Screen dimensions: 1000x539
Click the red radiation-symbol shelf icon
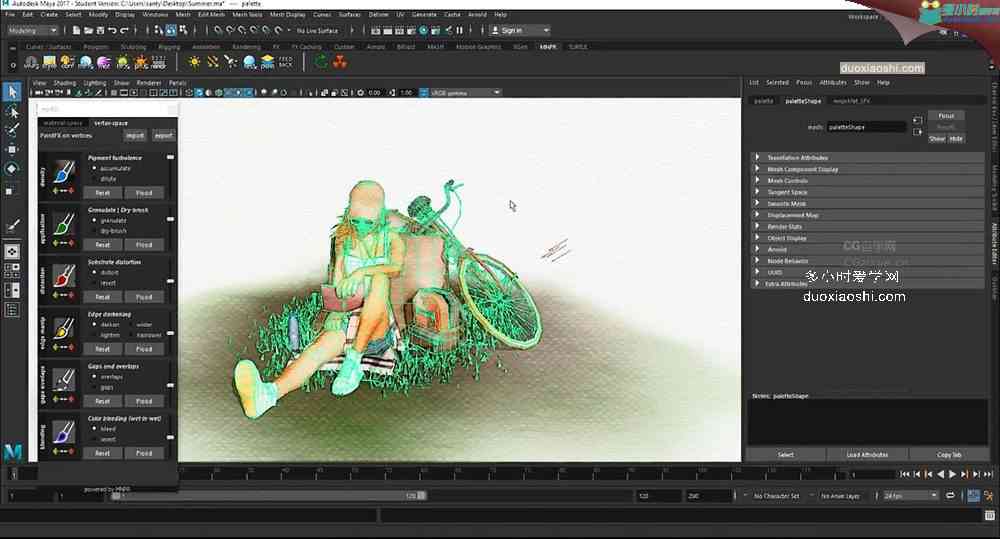[340, 62]
